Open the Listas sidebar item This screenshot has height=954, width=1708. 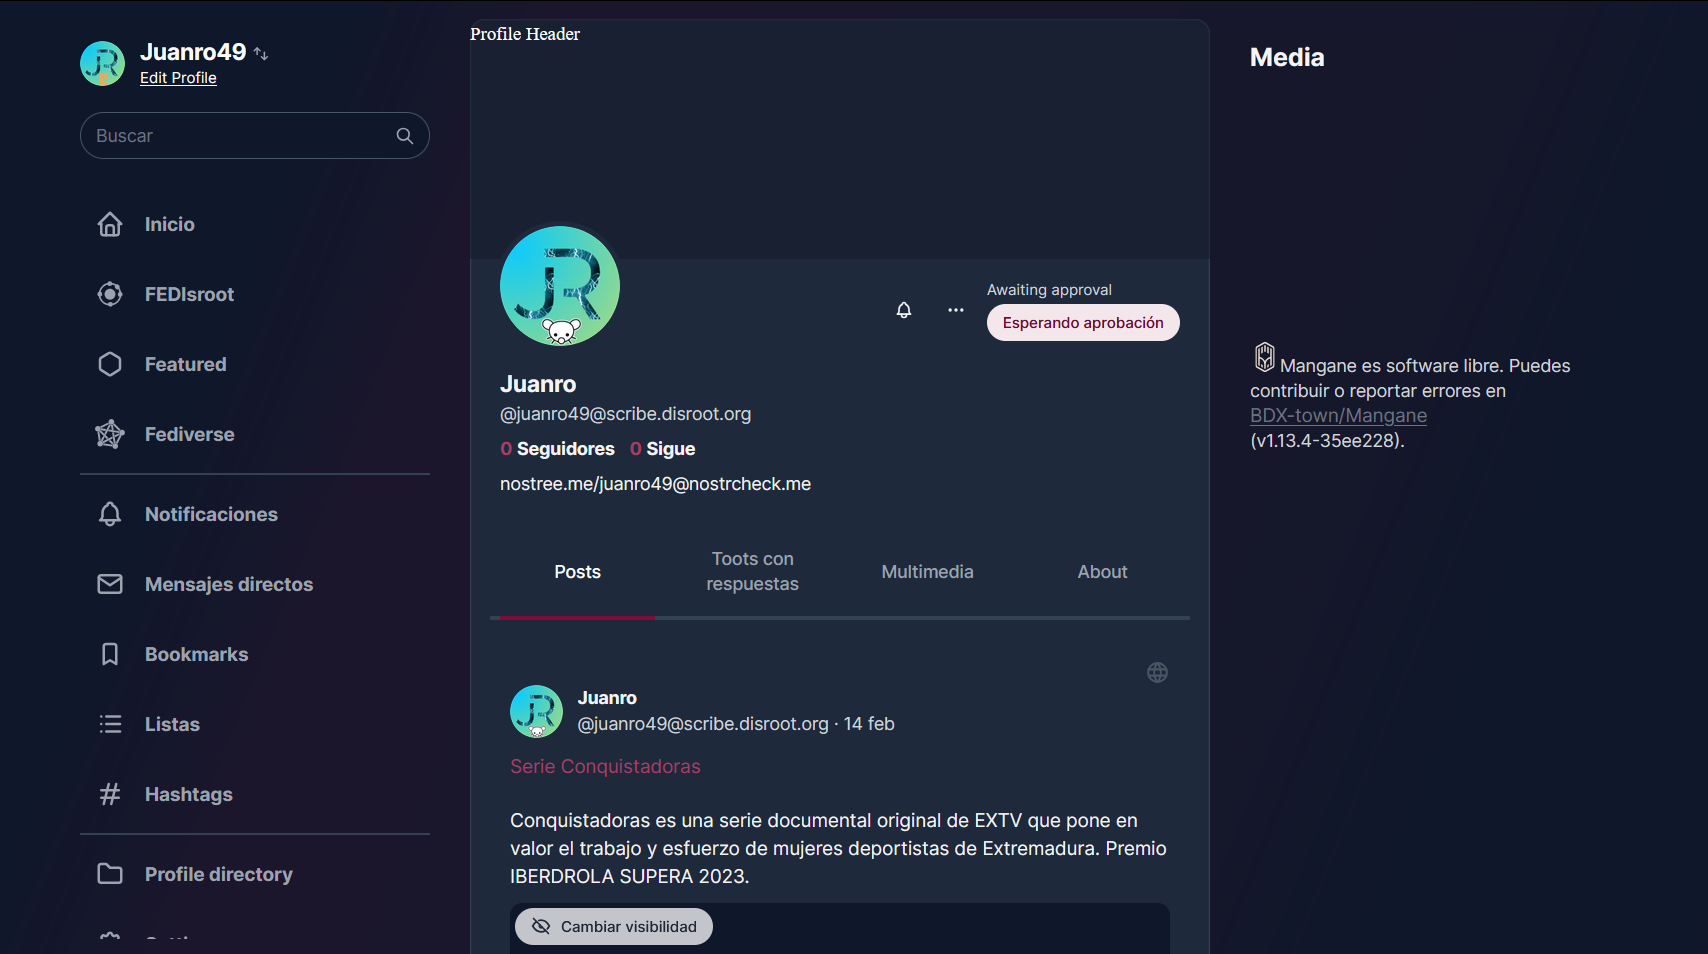coord(172,724)
